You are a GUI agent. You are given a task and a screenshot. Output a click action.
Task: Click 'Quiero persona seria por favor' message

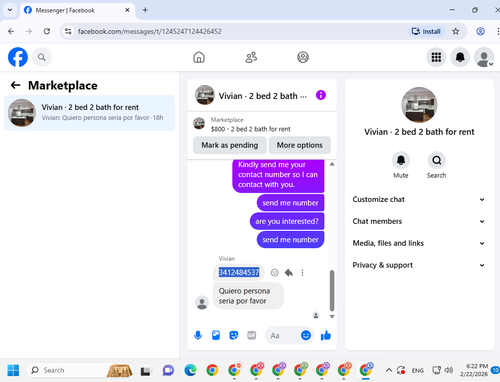(x=248, y=296)
